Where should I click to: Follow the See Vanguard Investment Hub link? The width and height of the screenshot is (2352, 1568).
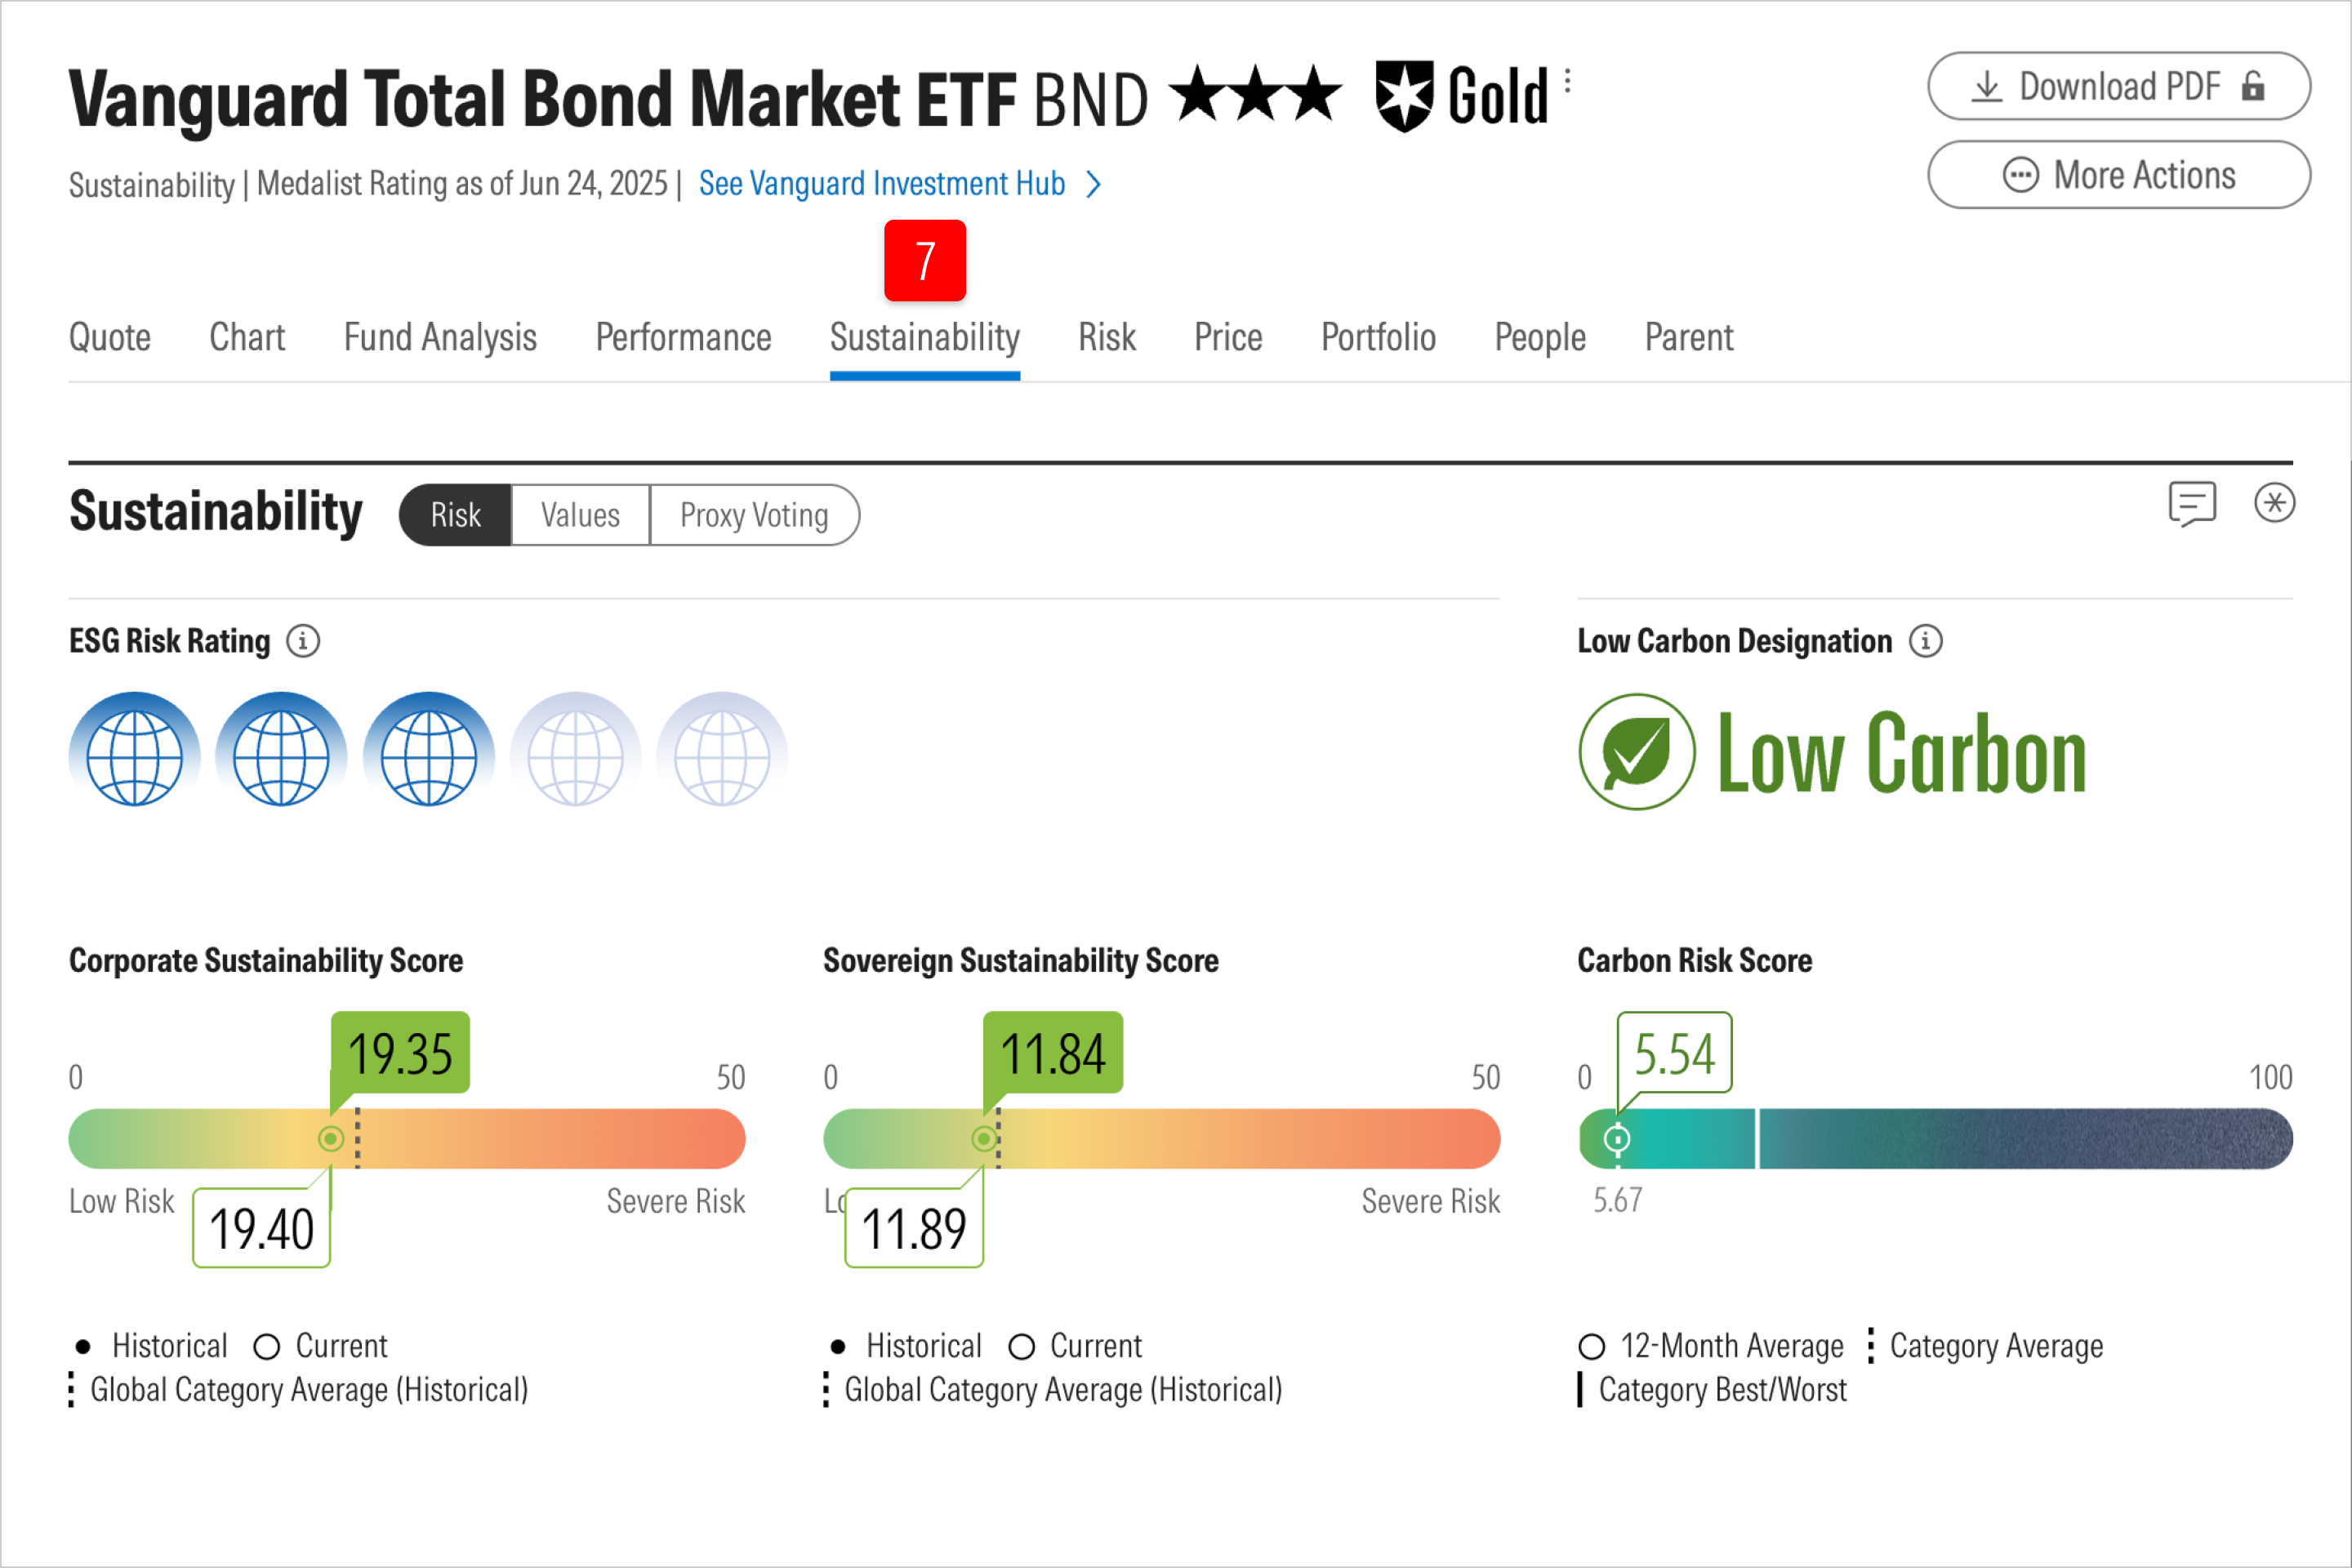click(882, 184)
